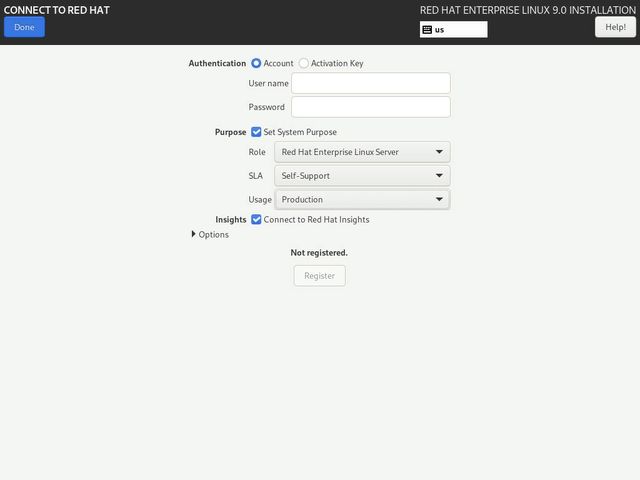
Task: Click the Register button
Action: click(320, 276)
